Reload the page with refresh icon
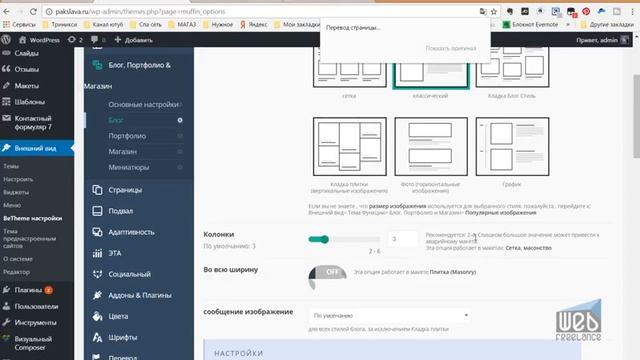The image size is (640, 360). 33,11
